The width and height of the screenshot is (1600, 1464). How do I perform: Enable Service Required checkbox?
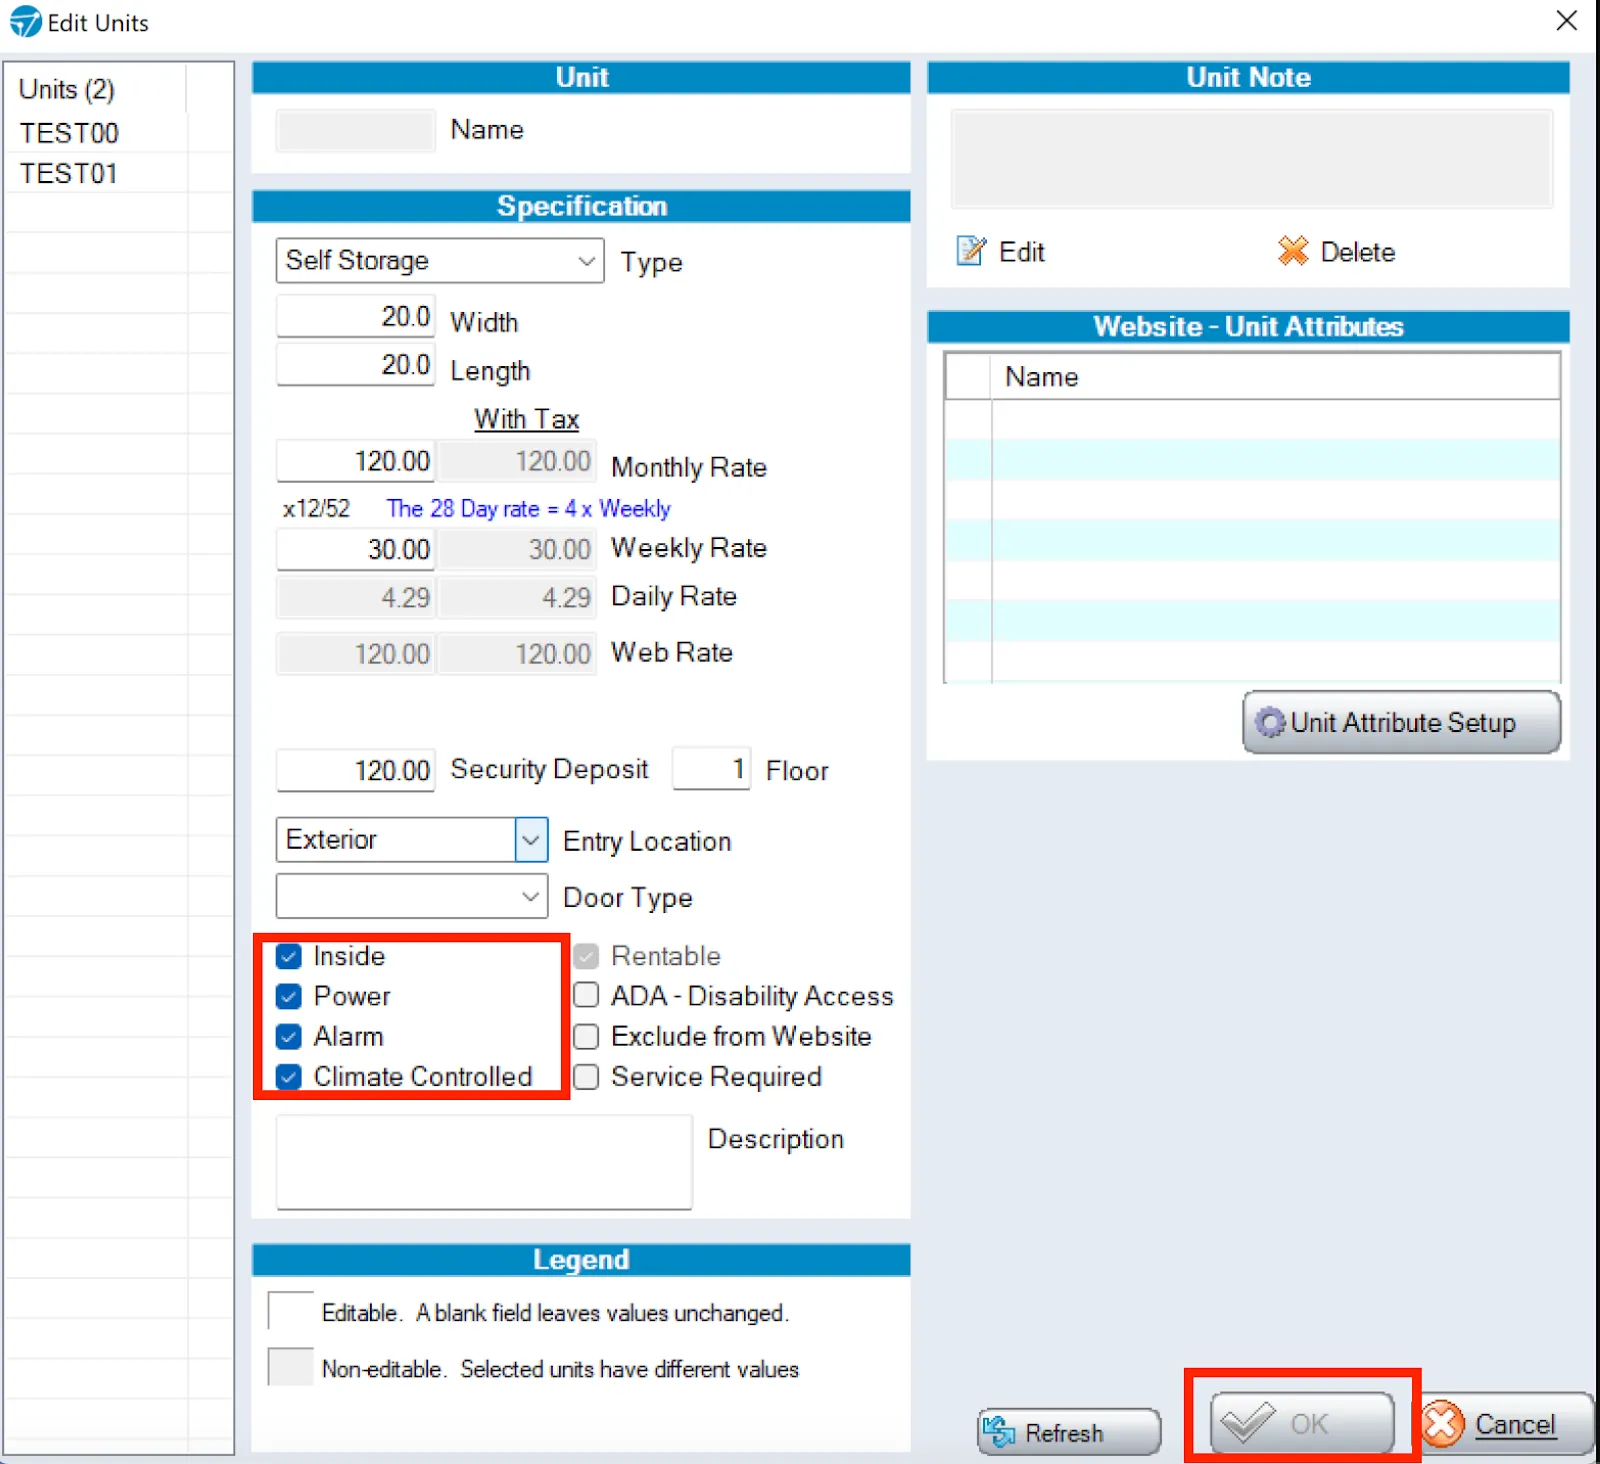(586, 1076)
